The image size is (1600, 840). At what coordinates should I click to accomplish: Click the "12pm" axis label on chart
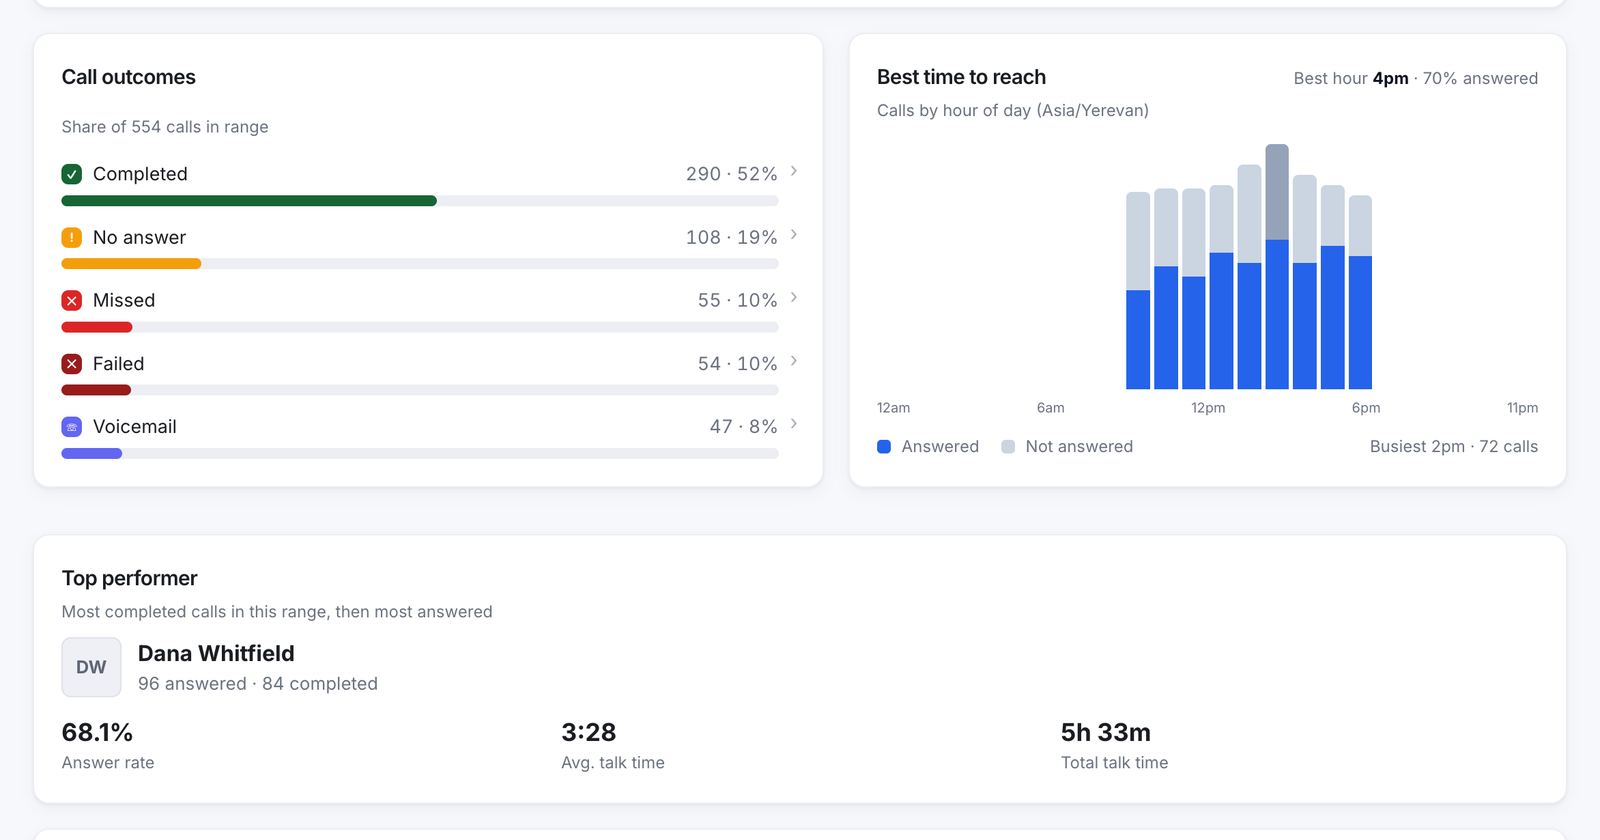[1208, 408]
